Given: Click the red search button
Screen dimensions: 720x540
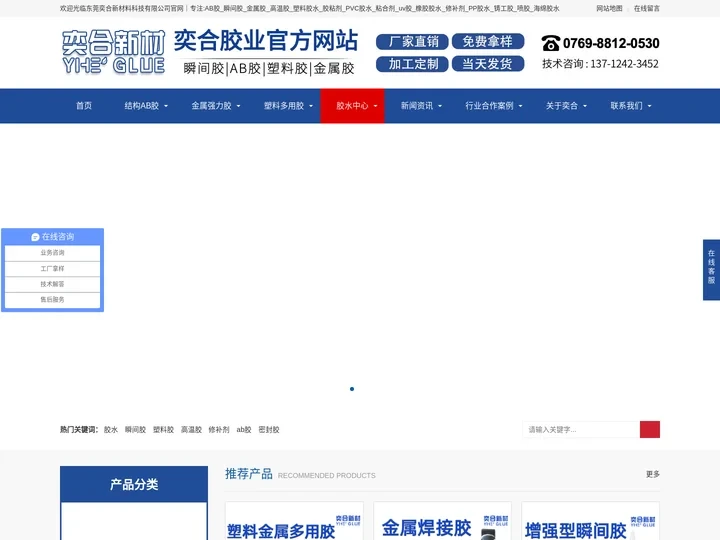Looking at the screenshot, I should click(x=650, y=429).
